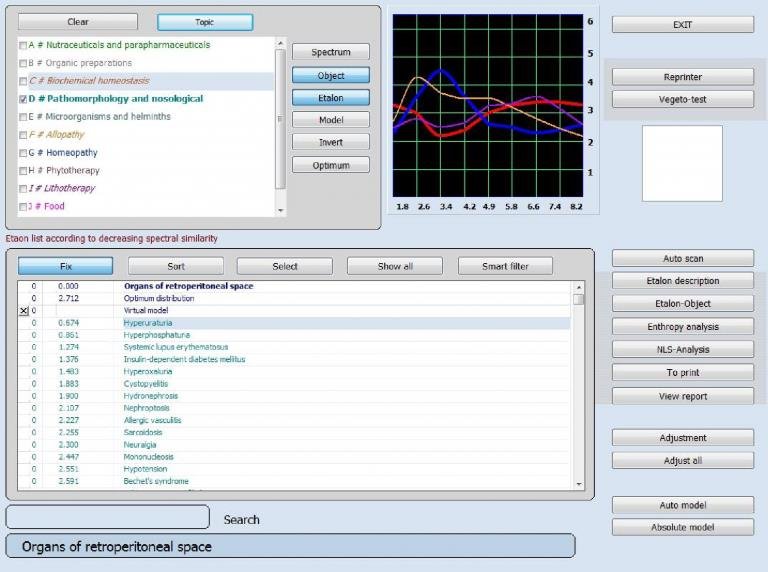Open Enthropy analysis
The image size is (768, 572).
pyautogui.click(x=682, y=327)
